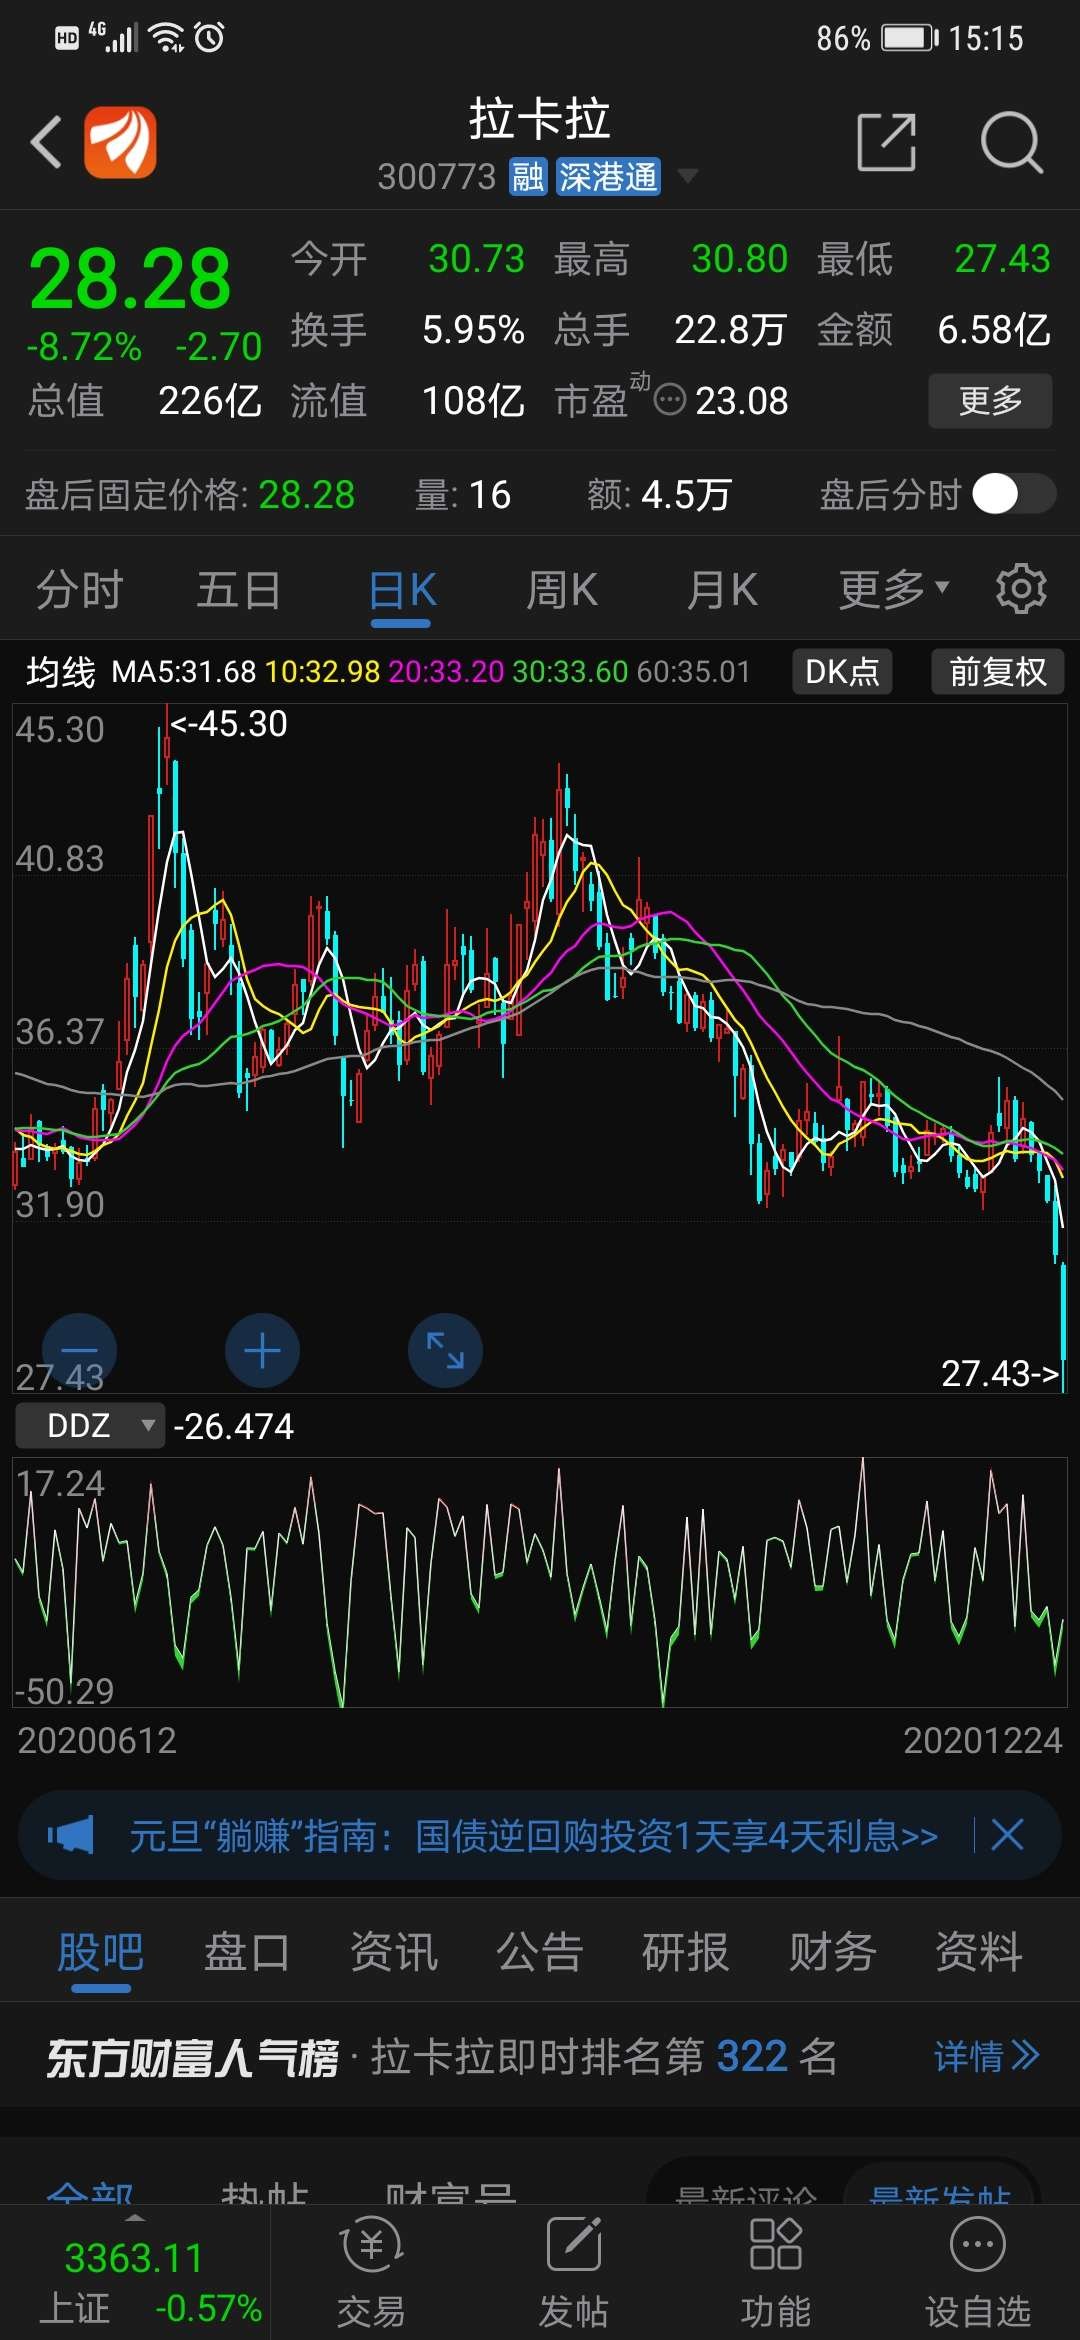Screen dimensions: 1080x2340
Task: Tap the 金额 6.58亿 value
Action: tap(994, 330)
